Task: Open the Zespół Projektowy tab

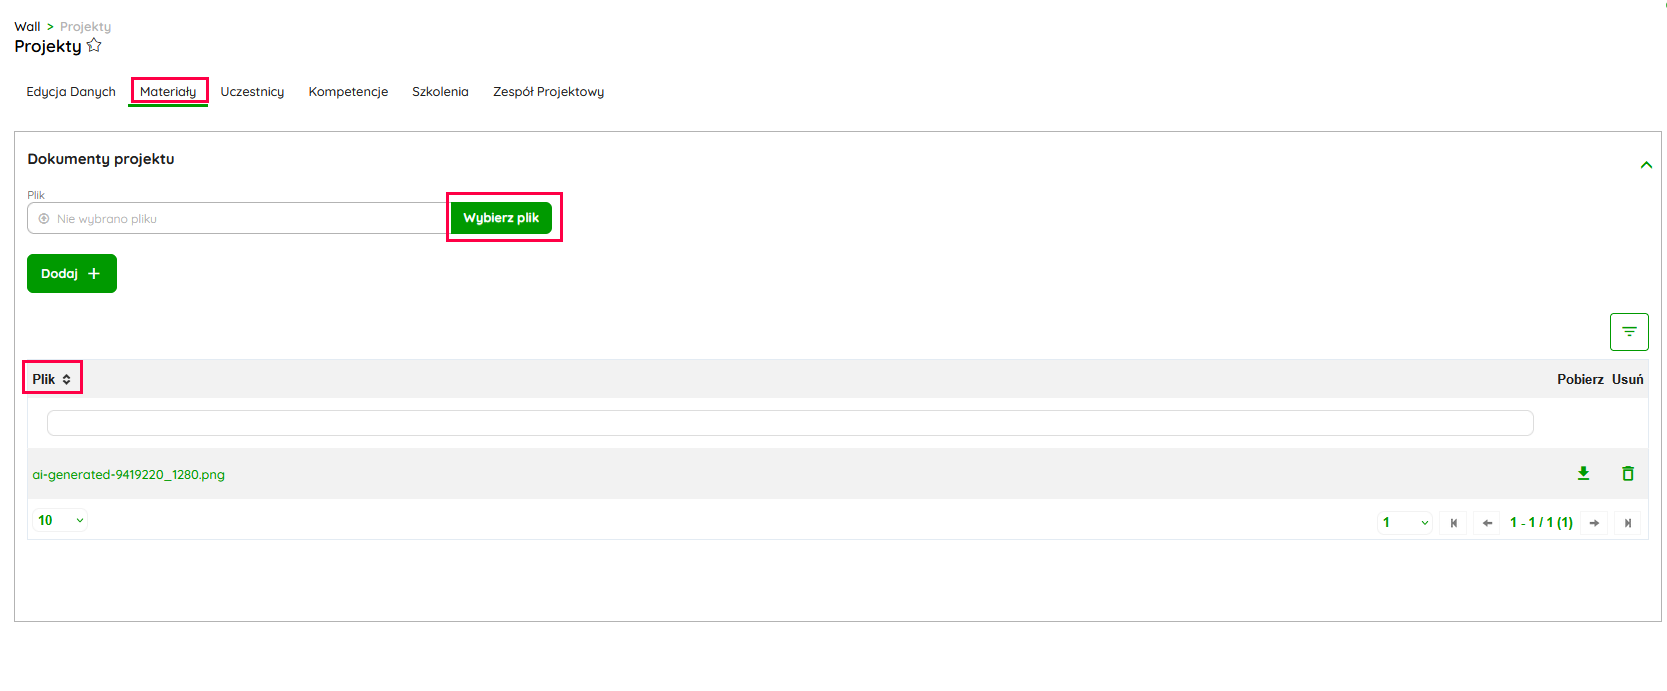Action: tap(548, 92)
